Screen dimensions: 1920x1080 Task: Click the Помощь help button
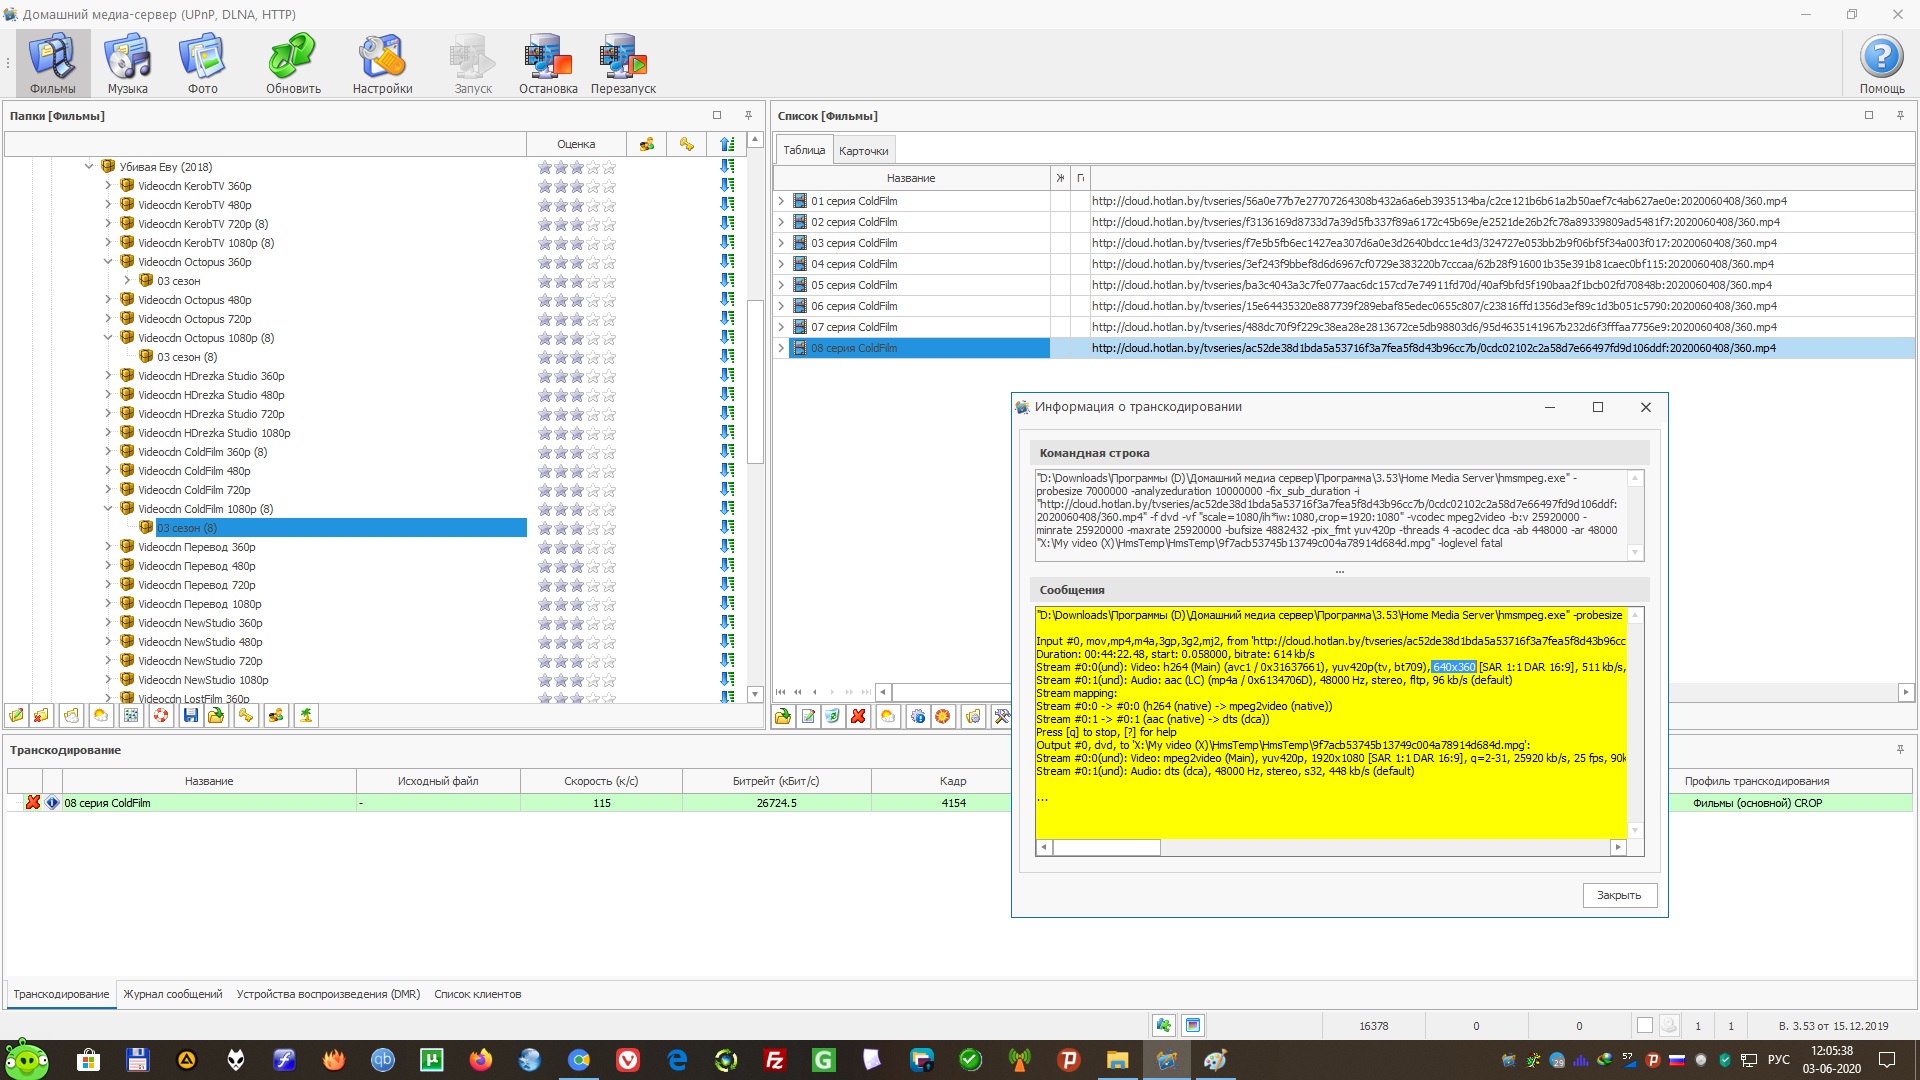1881,63
